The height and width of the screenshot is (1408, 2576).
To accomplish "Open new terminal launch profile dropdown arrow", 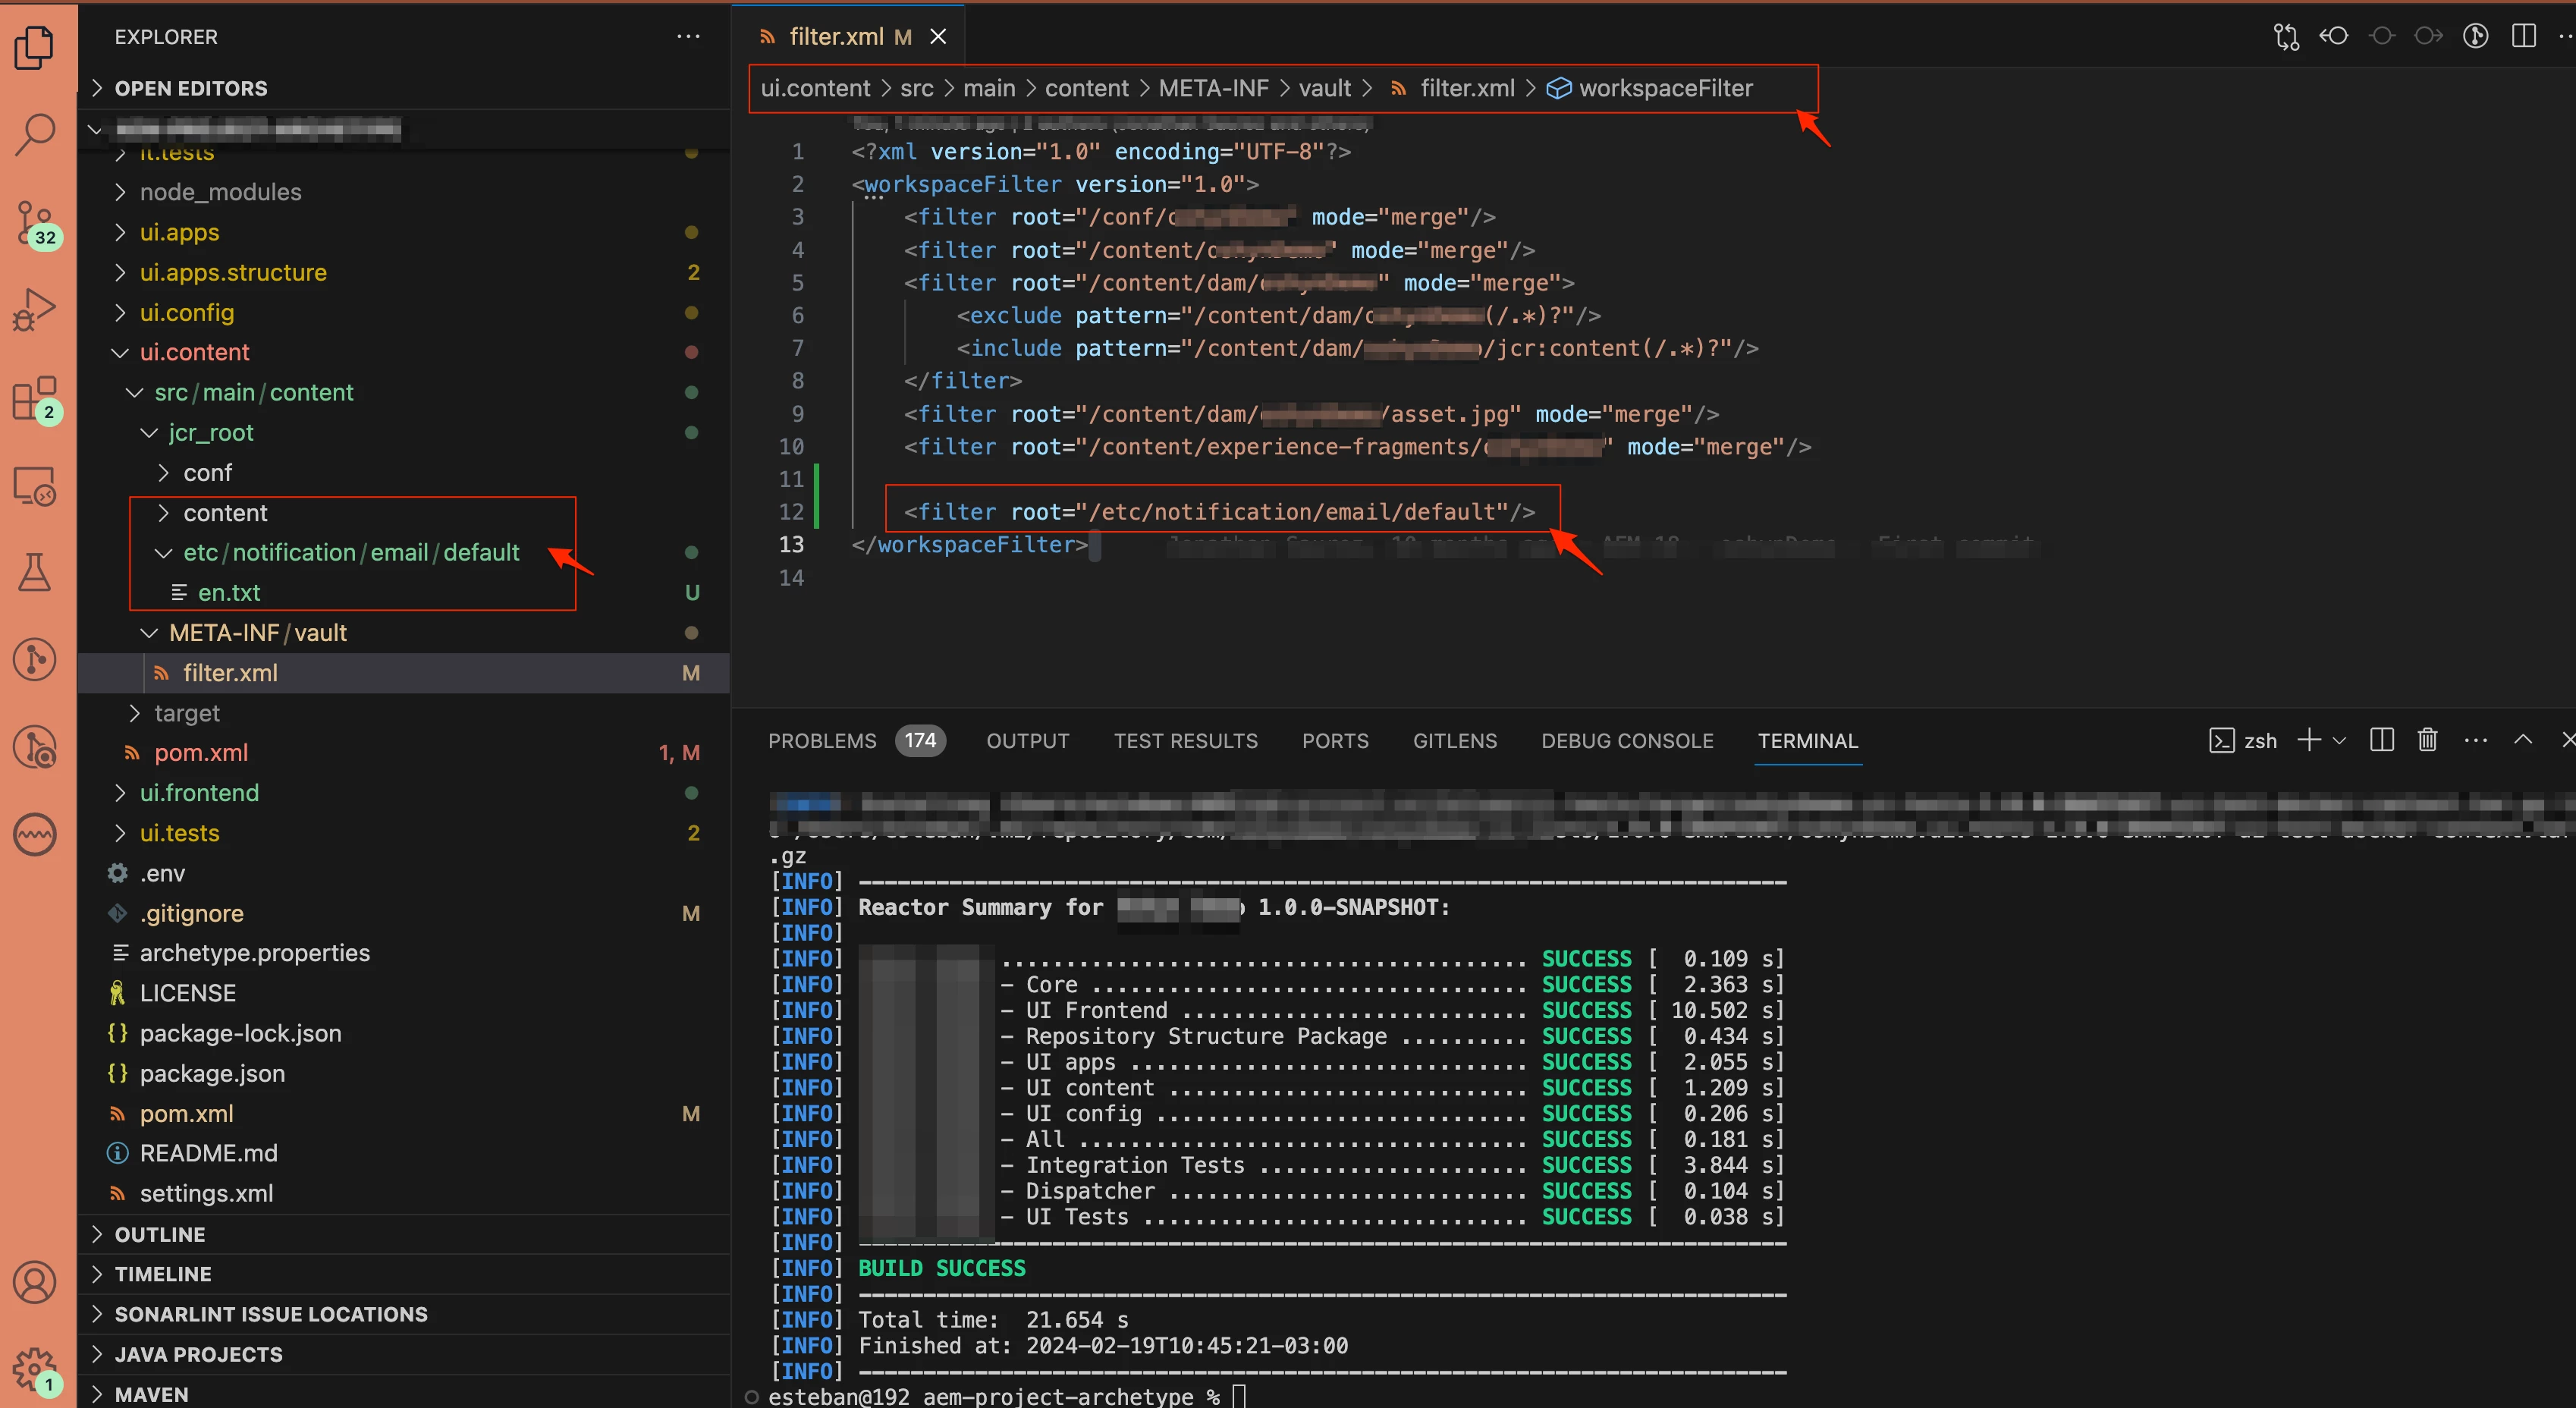I will pyautogui.click(x=2339, y=741).
